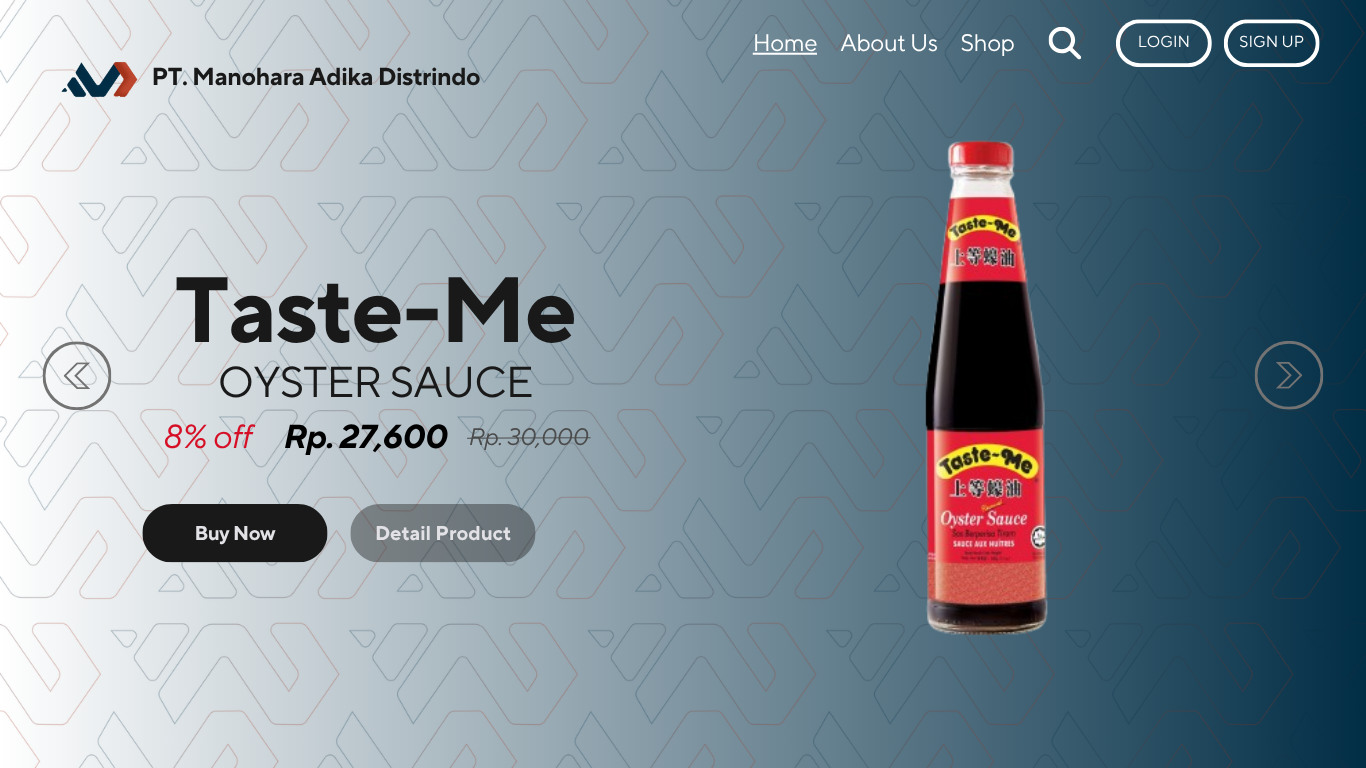Click PT. Manohara Adika Distrindo brand name
Screen dimensions: 1366x768
pyautogui.click(x=316, y=77)
